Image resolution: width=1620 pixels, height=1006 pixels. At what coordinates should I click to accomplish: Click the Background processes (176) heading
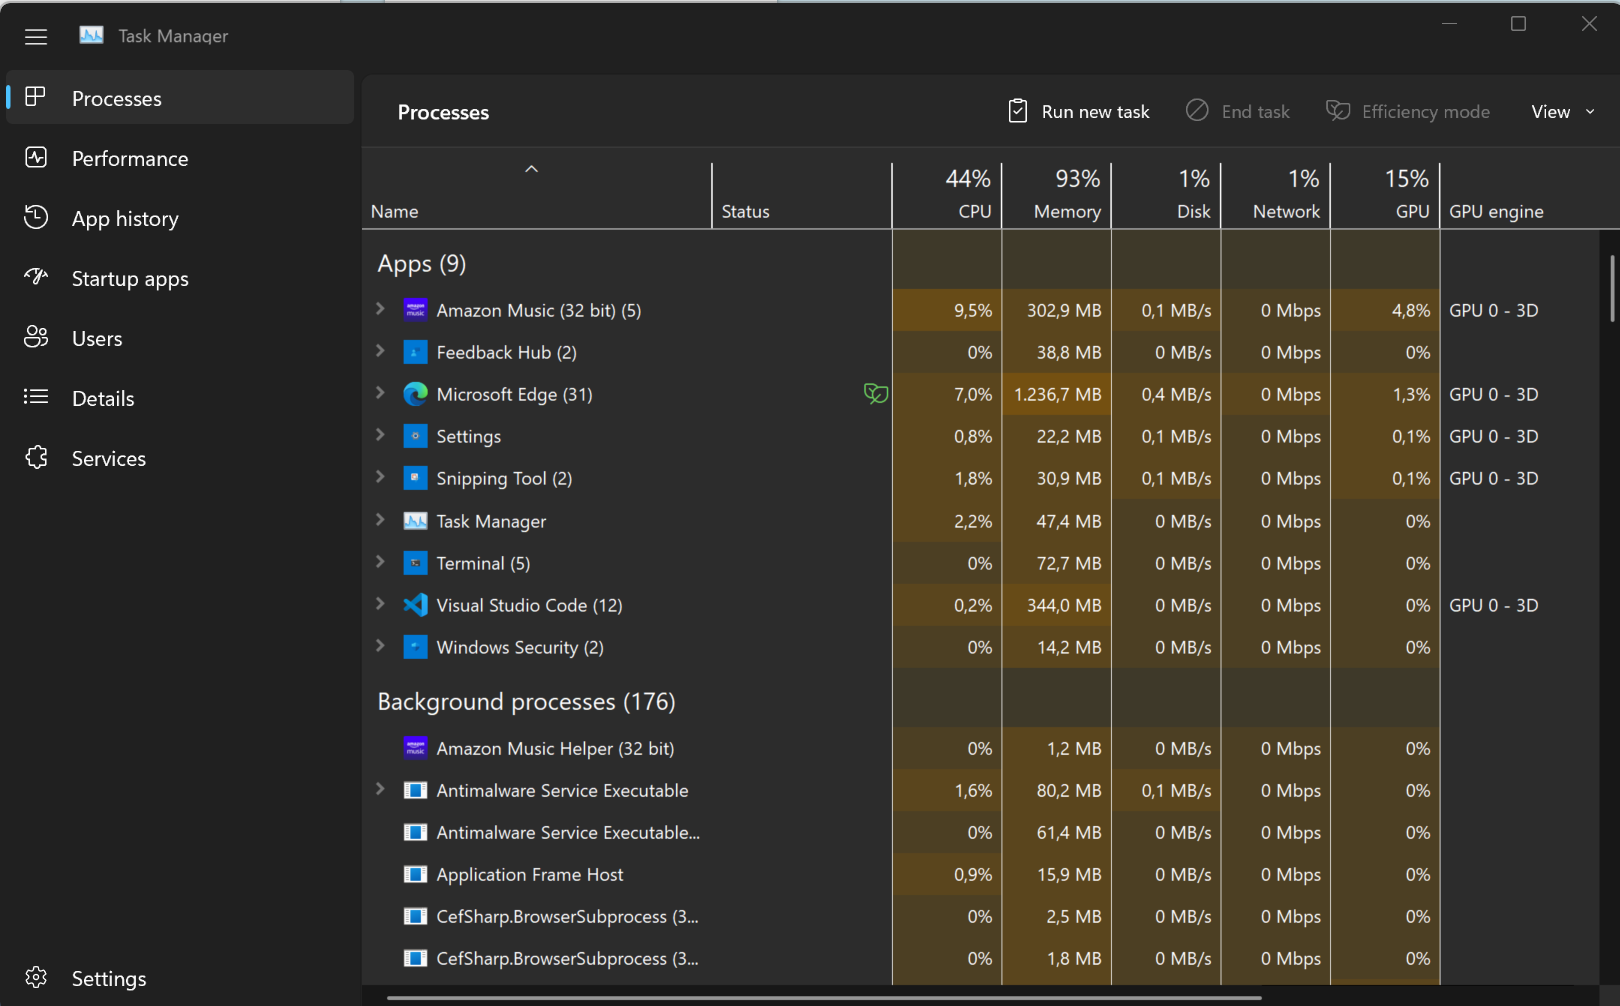[x=526, y=702]
